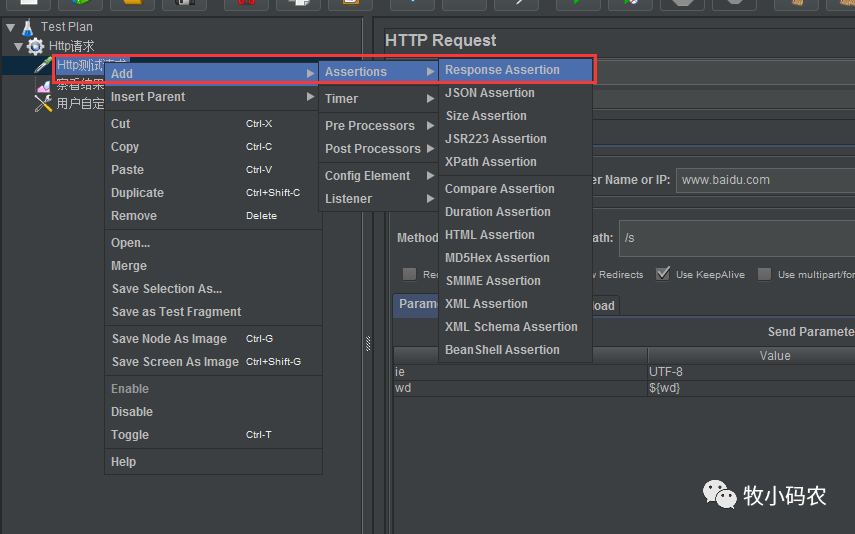Viewport: 855px width, 534px height.
Task: Choose Open... from the context menu
Action: click(x=213, y=243)
